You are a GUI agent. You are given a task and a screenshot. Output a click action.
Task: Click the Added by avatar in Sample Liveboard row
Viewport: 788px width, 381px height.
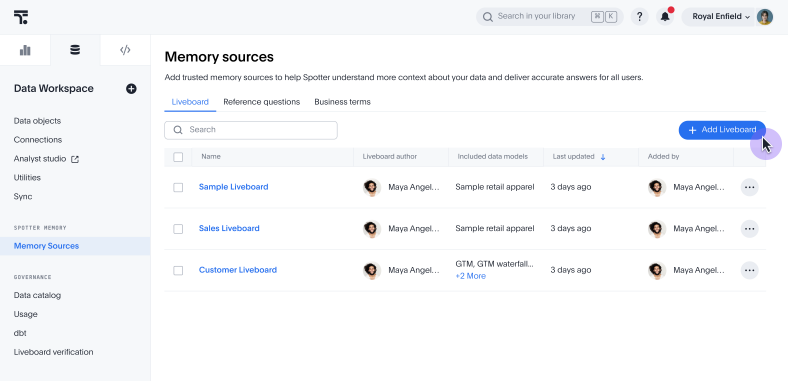pos(657,187)
